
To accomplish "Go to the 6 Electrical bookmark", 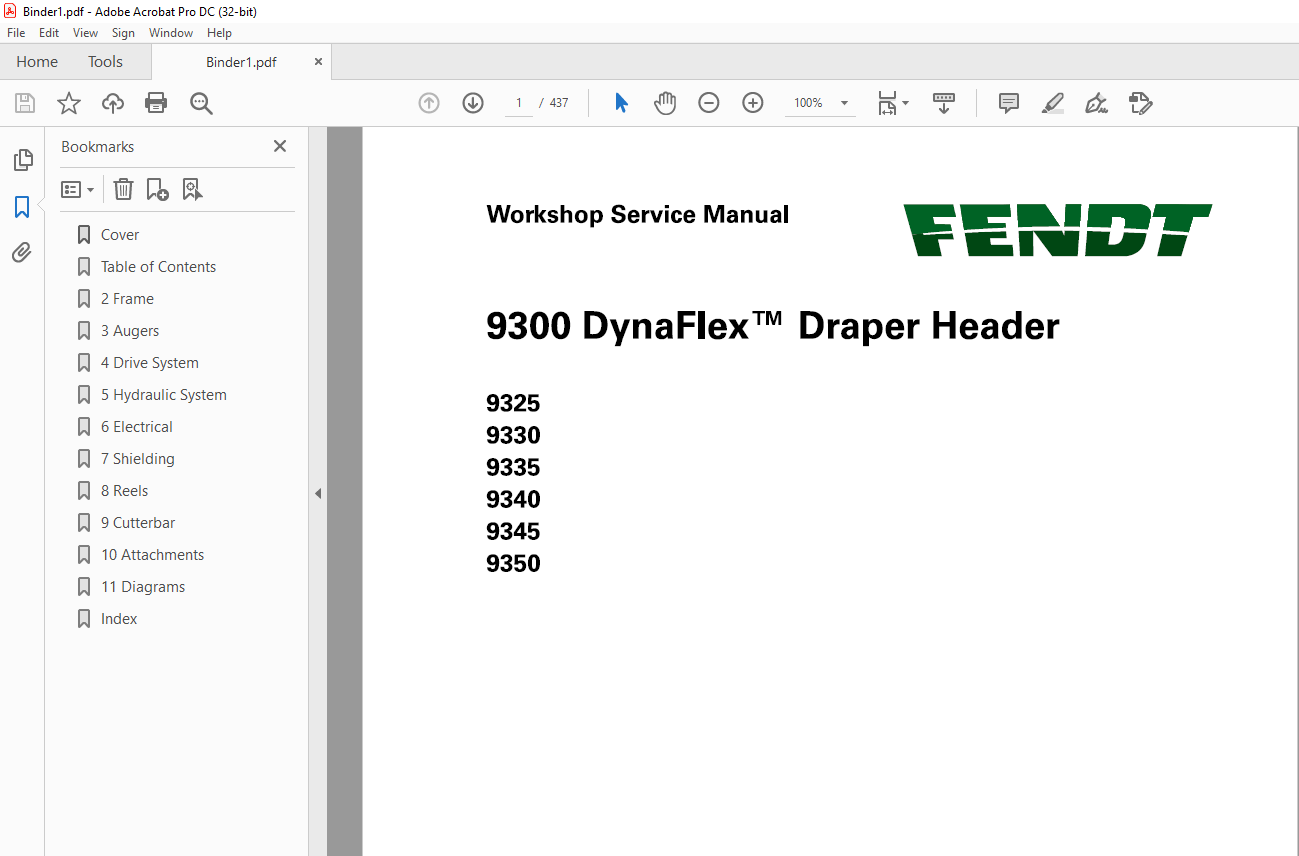I will [136, 427].
